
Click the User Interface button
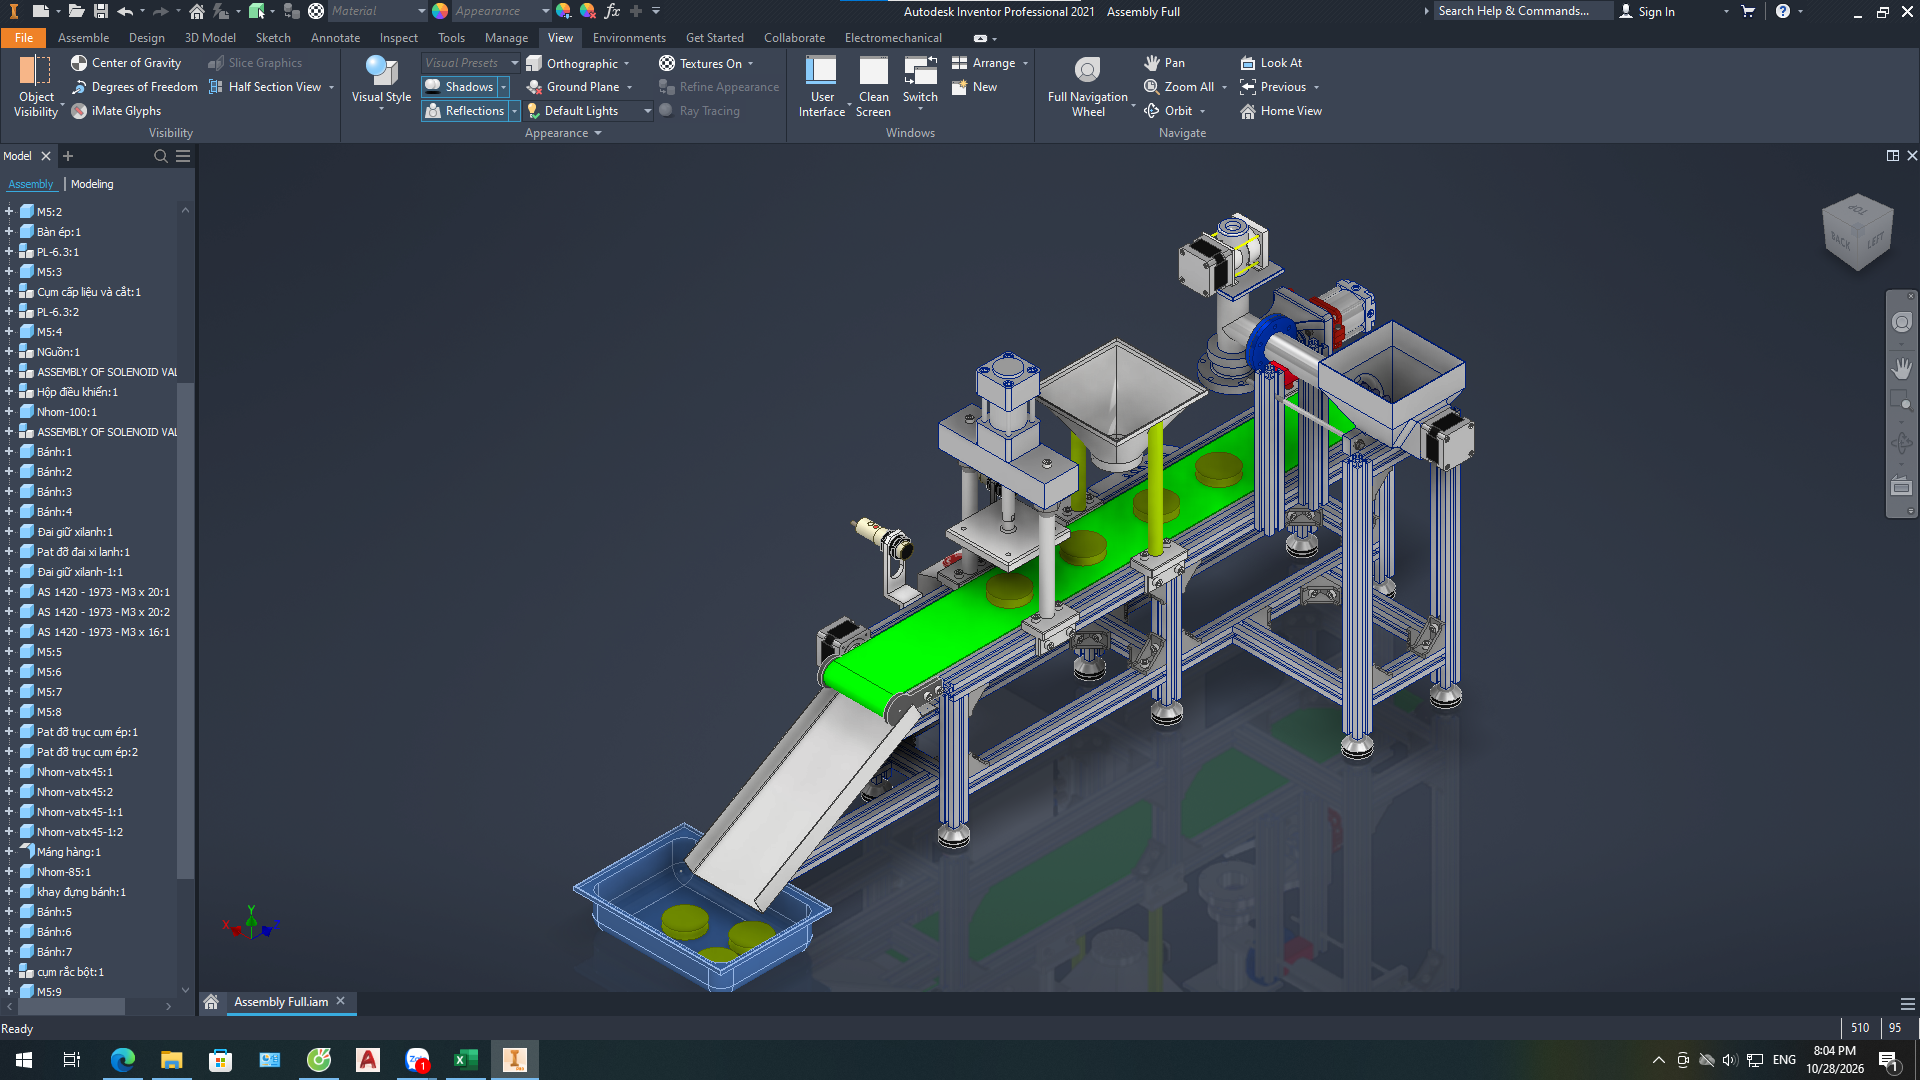pos(822,87)
